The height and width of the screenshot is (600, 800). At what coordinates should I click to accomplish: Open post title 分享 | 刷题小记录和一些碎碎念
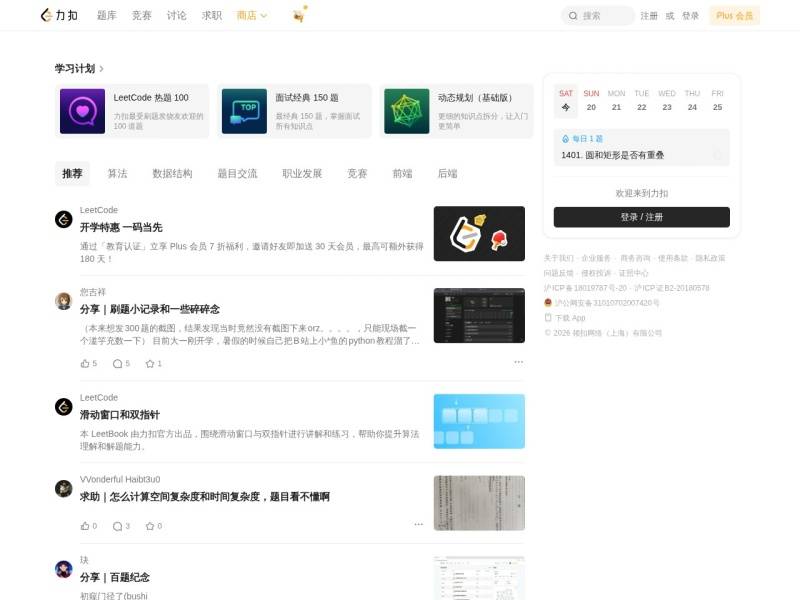149,309
